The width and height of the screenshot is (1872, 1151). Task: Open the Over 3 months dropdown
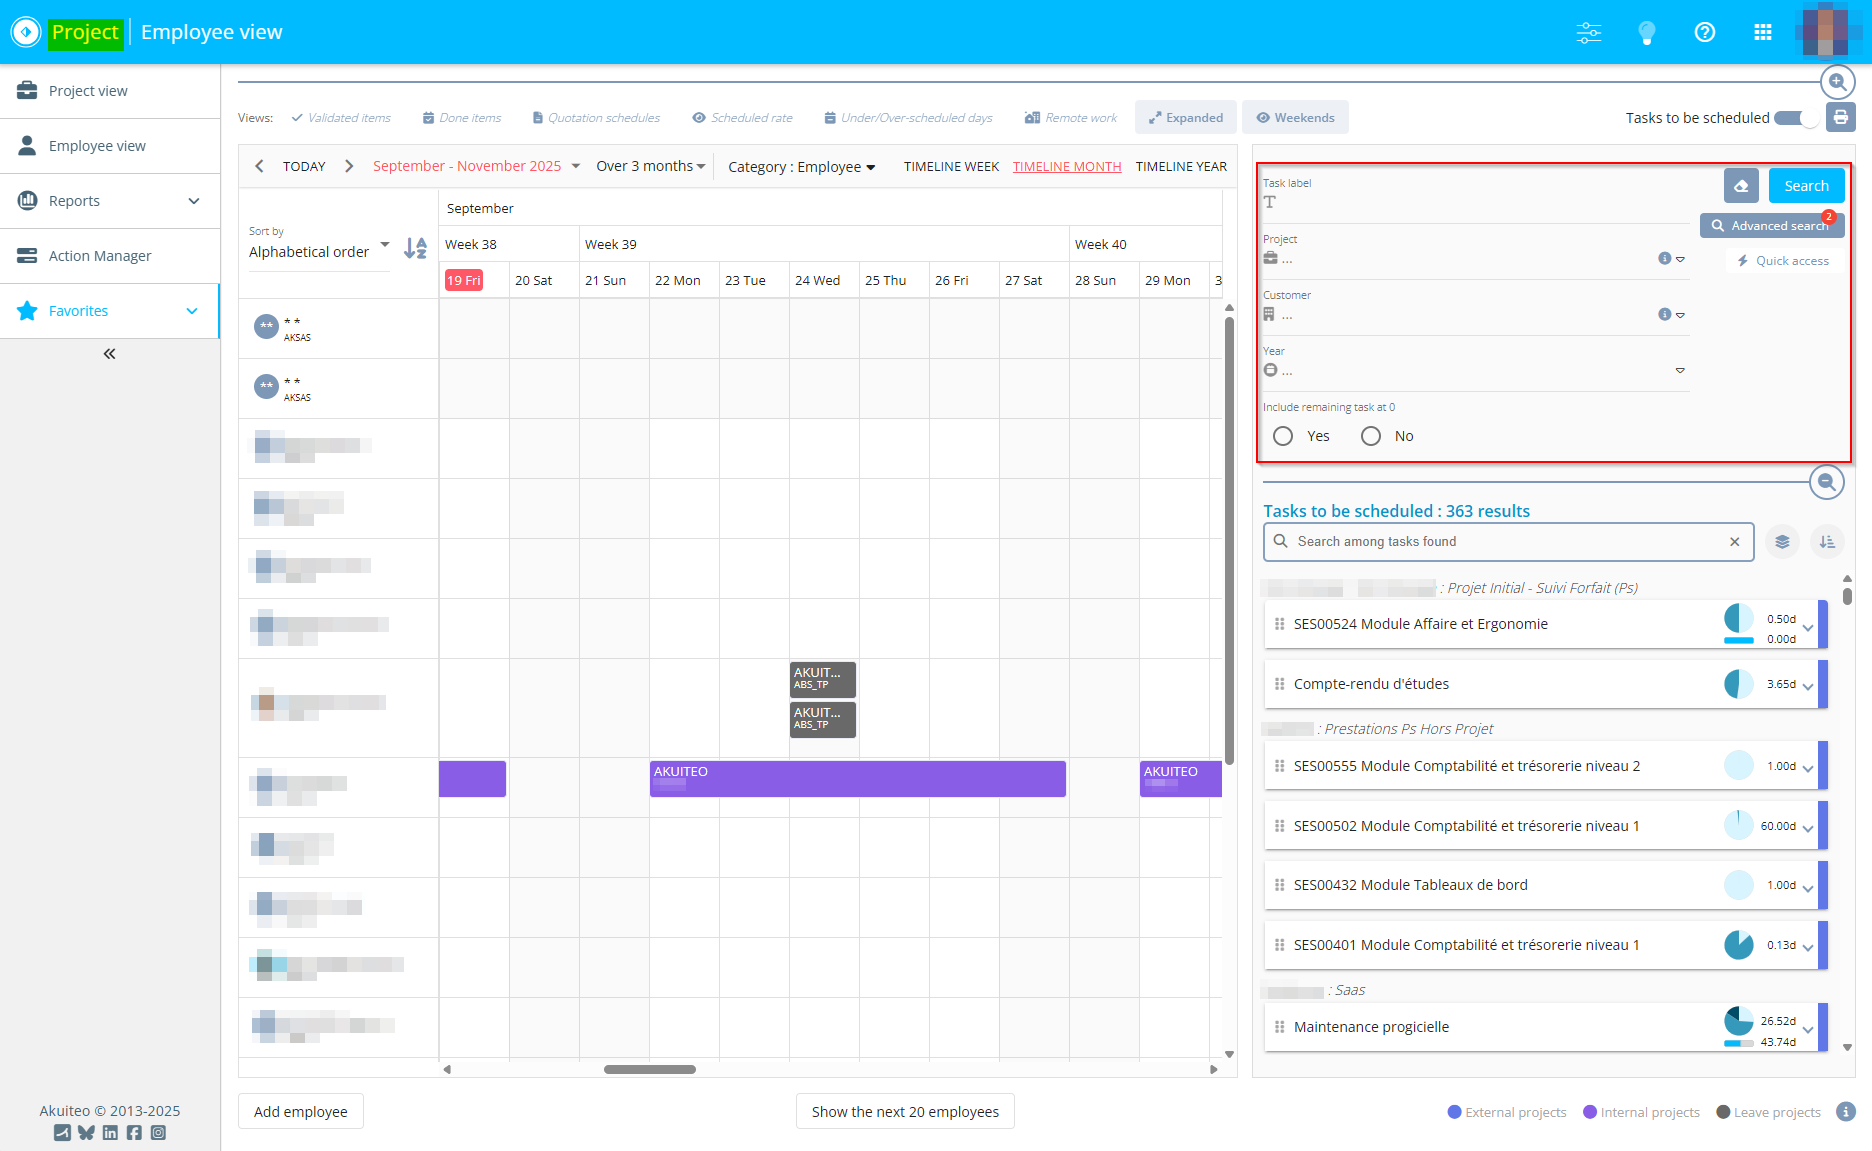click(x=650, y=166)
